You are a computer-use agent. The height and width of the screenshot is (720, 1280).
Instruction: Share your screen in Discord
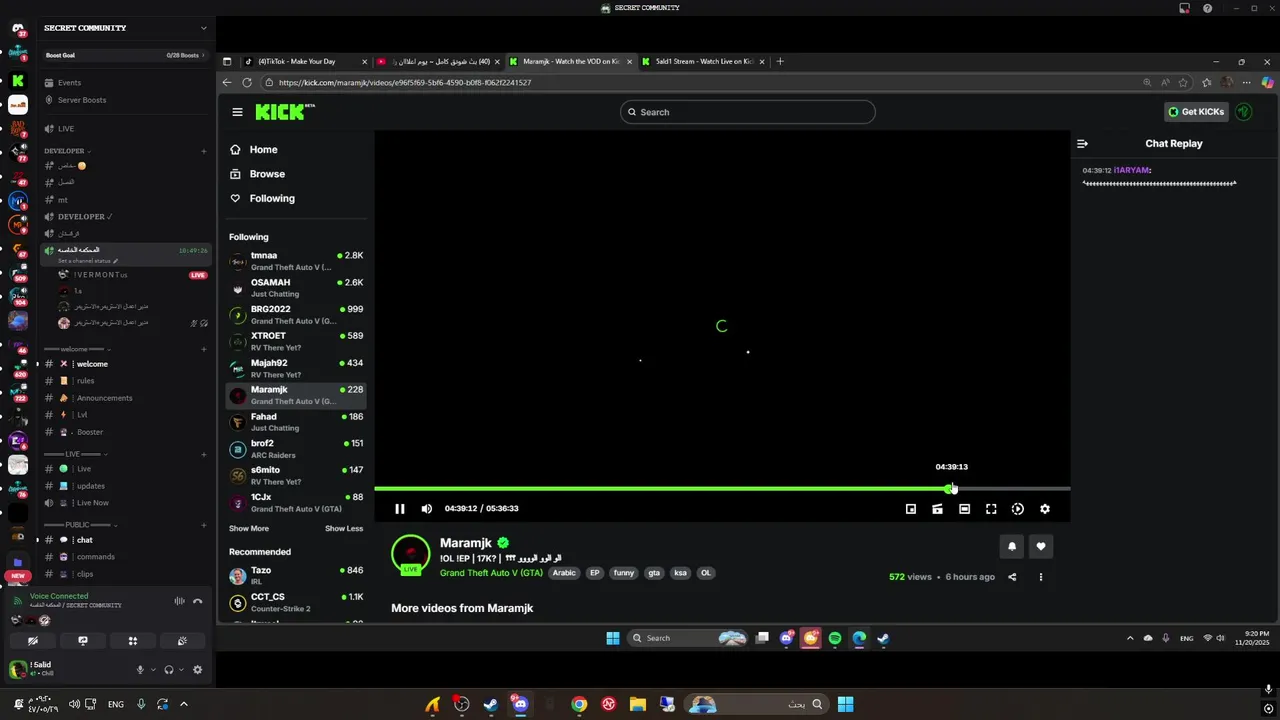tap(83, 641)
